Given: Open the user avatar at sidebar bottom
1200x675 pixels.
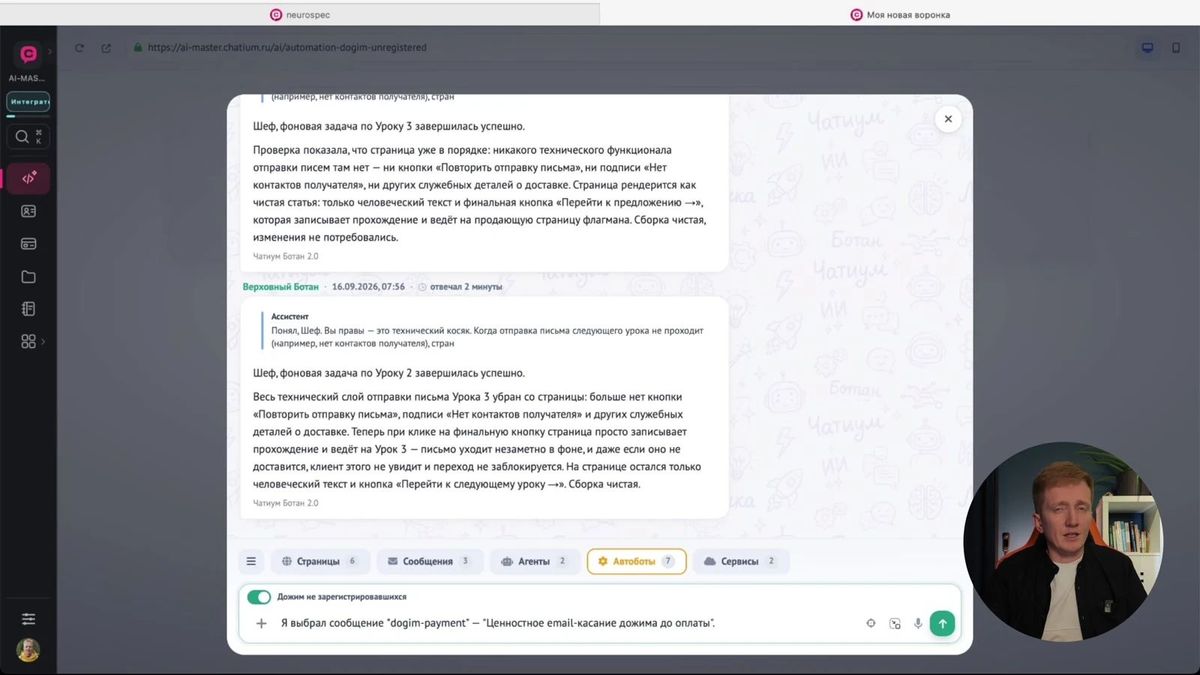Looking at the screenshot, I should [x=28, y=650].
